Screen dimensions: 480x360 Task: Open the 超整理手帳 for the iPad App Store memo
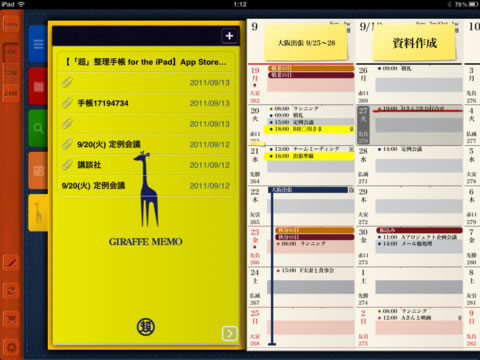click(145, 62)
